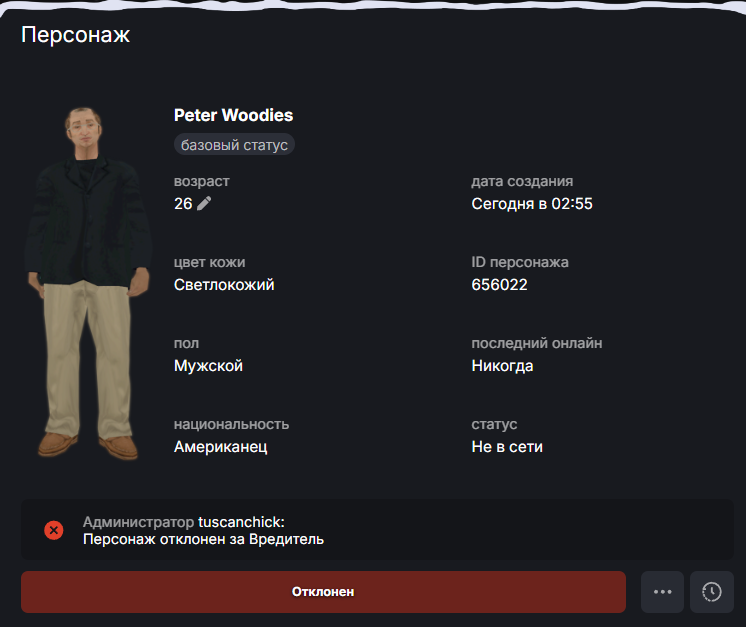Click the status value Не в сети

(507, 447)
